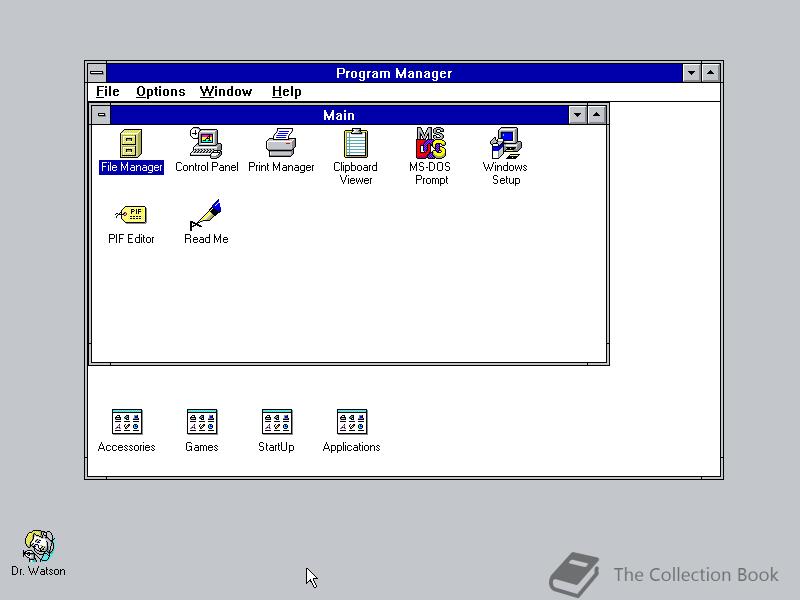Click the Accessories label text
Image resolution: width=800 pixels, height=600 pixels.
(x=127, y=447)
